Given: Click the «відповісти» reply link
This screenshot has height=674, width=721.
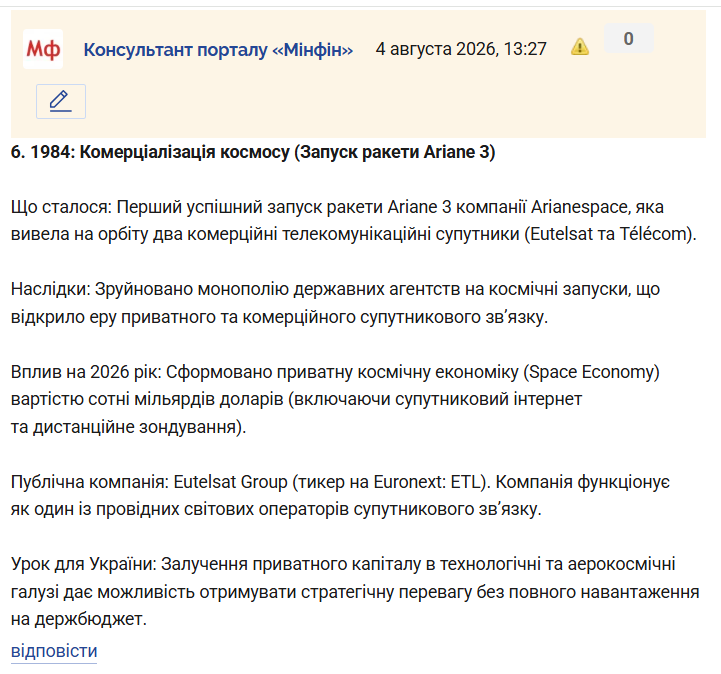Looking at the screenshot, I should 54,651.
